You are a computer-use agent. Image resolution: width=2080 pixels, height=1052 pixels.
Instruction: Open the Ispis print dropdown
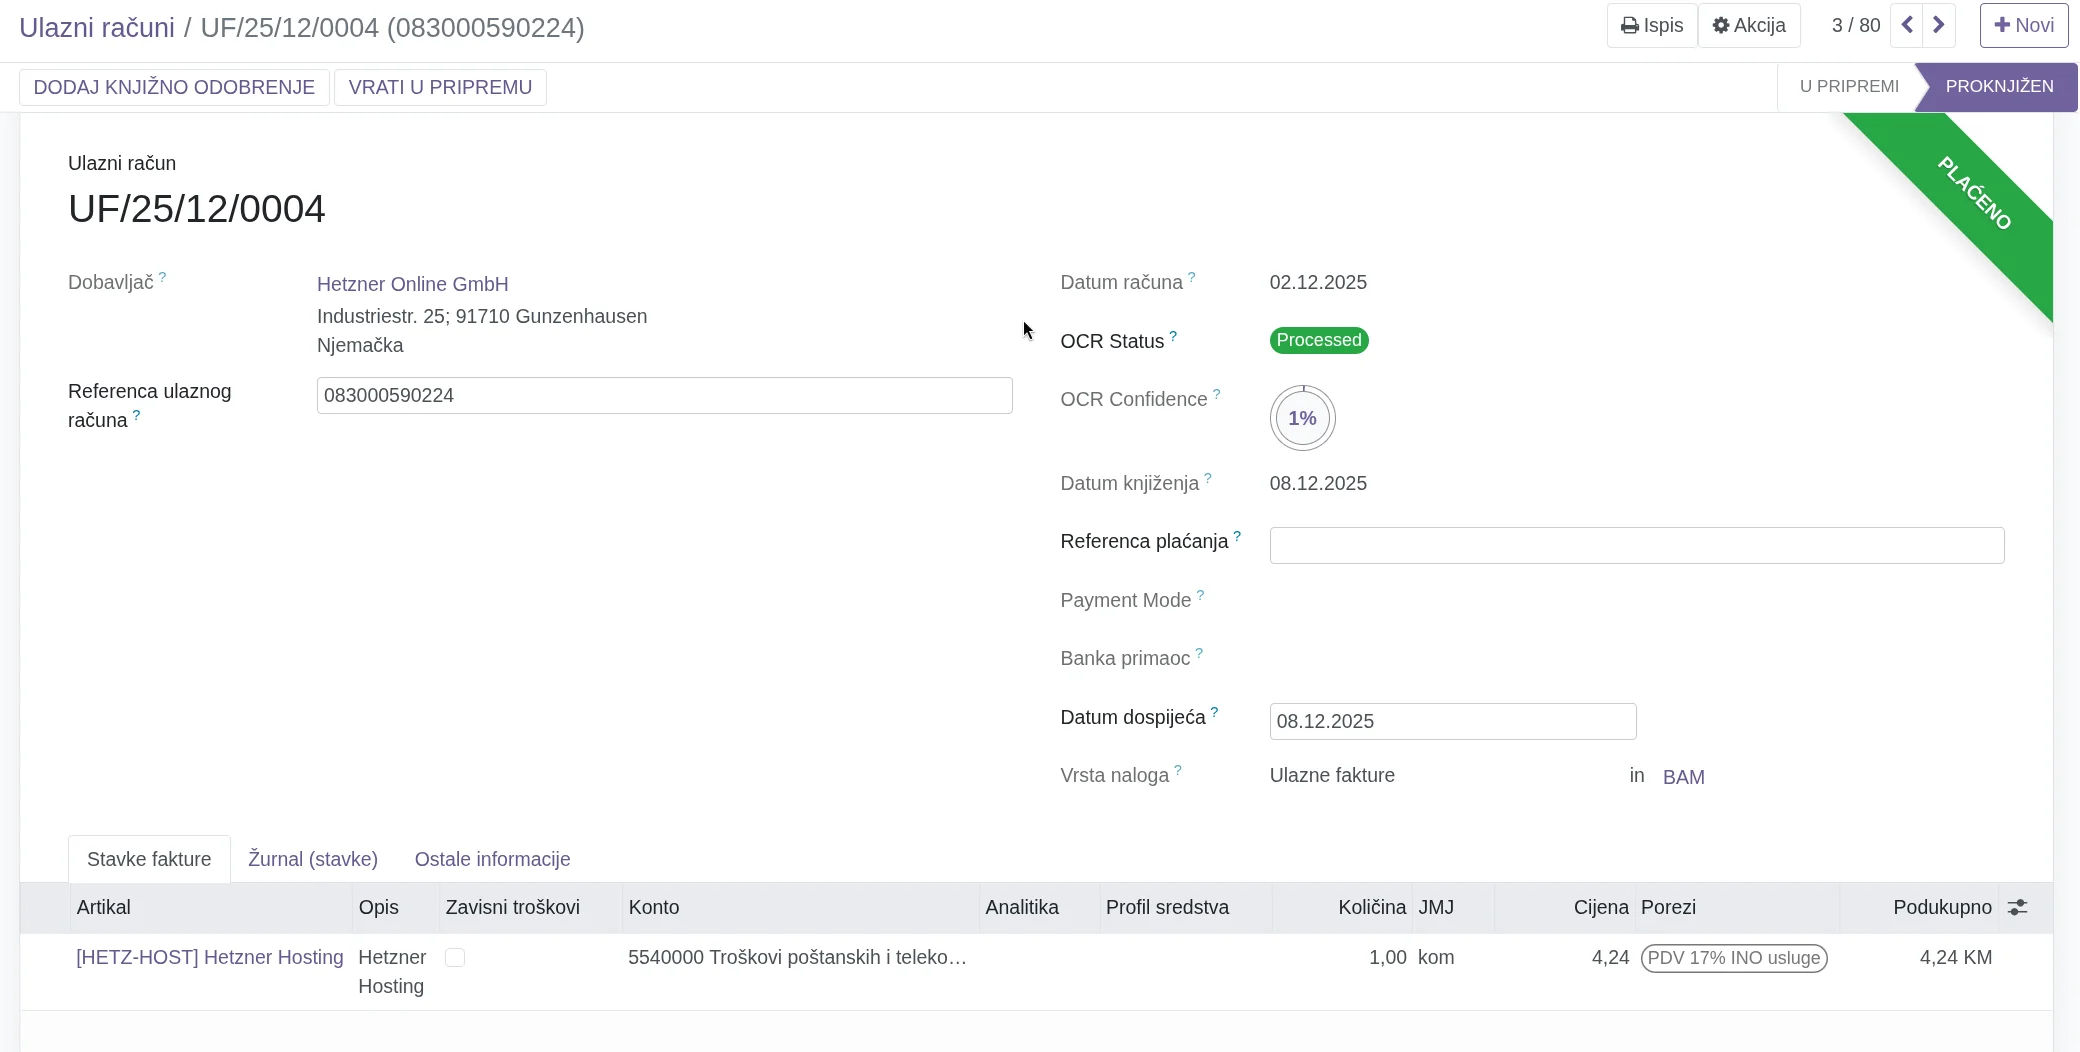click(x=1652, y=25)
